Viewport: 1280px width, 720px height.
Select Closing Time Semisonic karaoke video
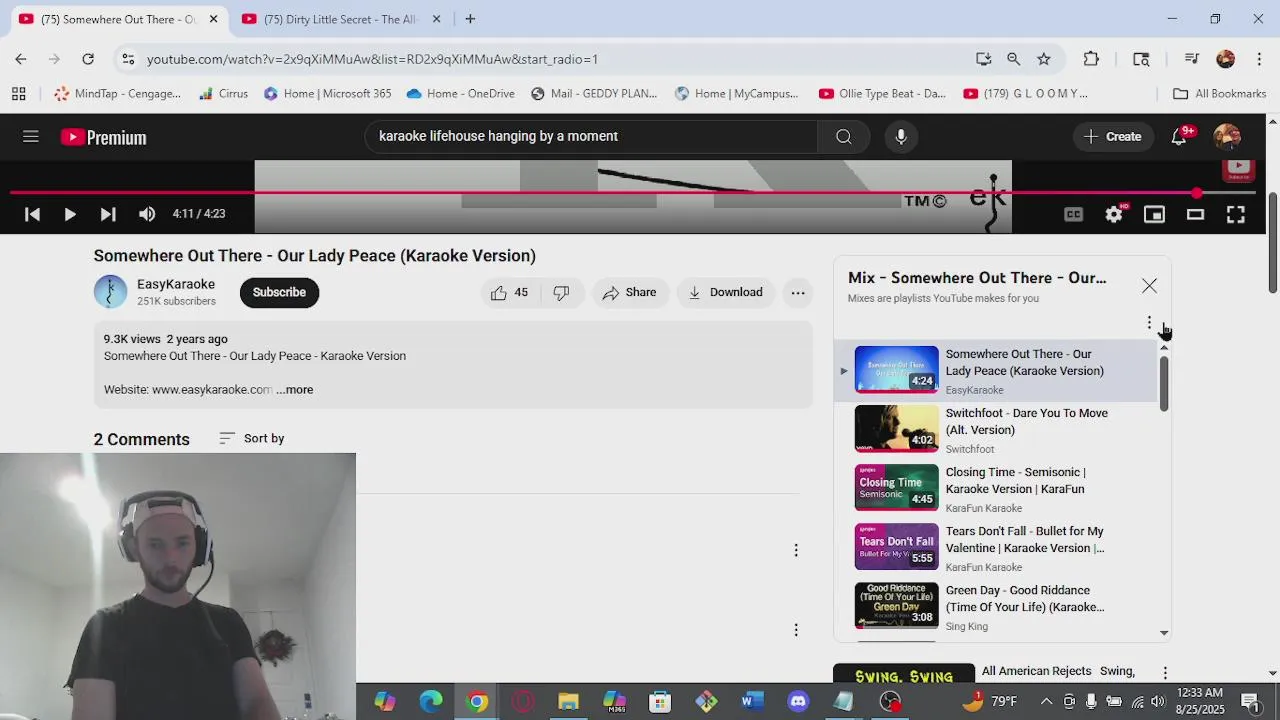point(995,489)
